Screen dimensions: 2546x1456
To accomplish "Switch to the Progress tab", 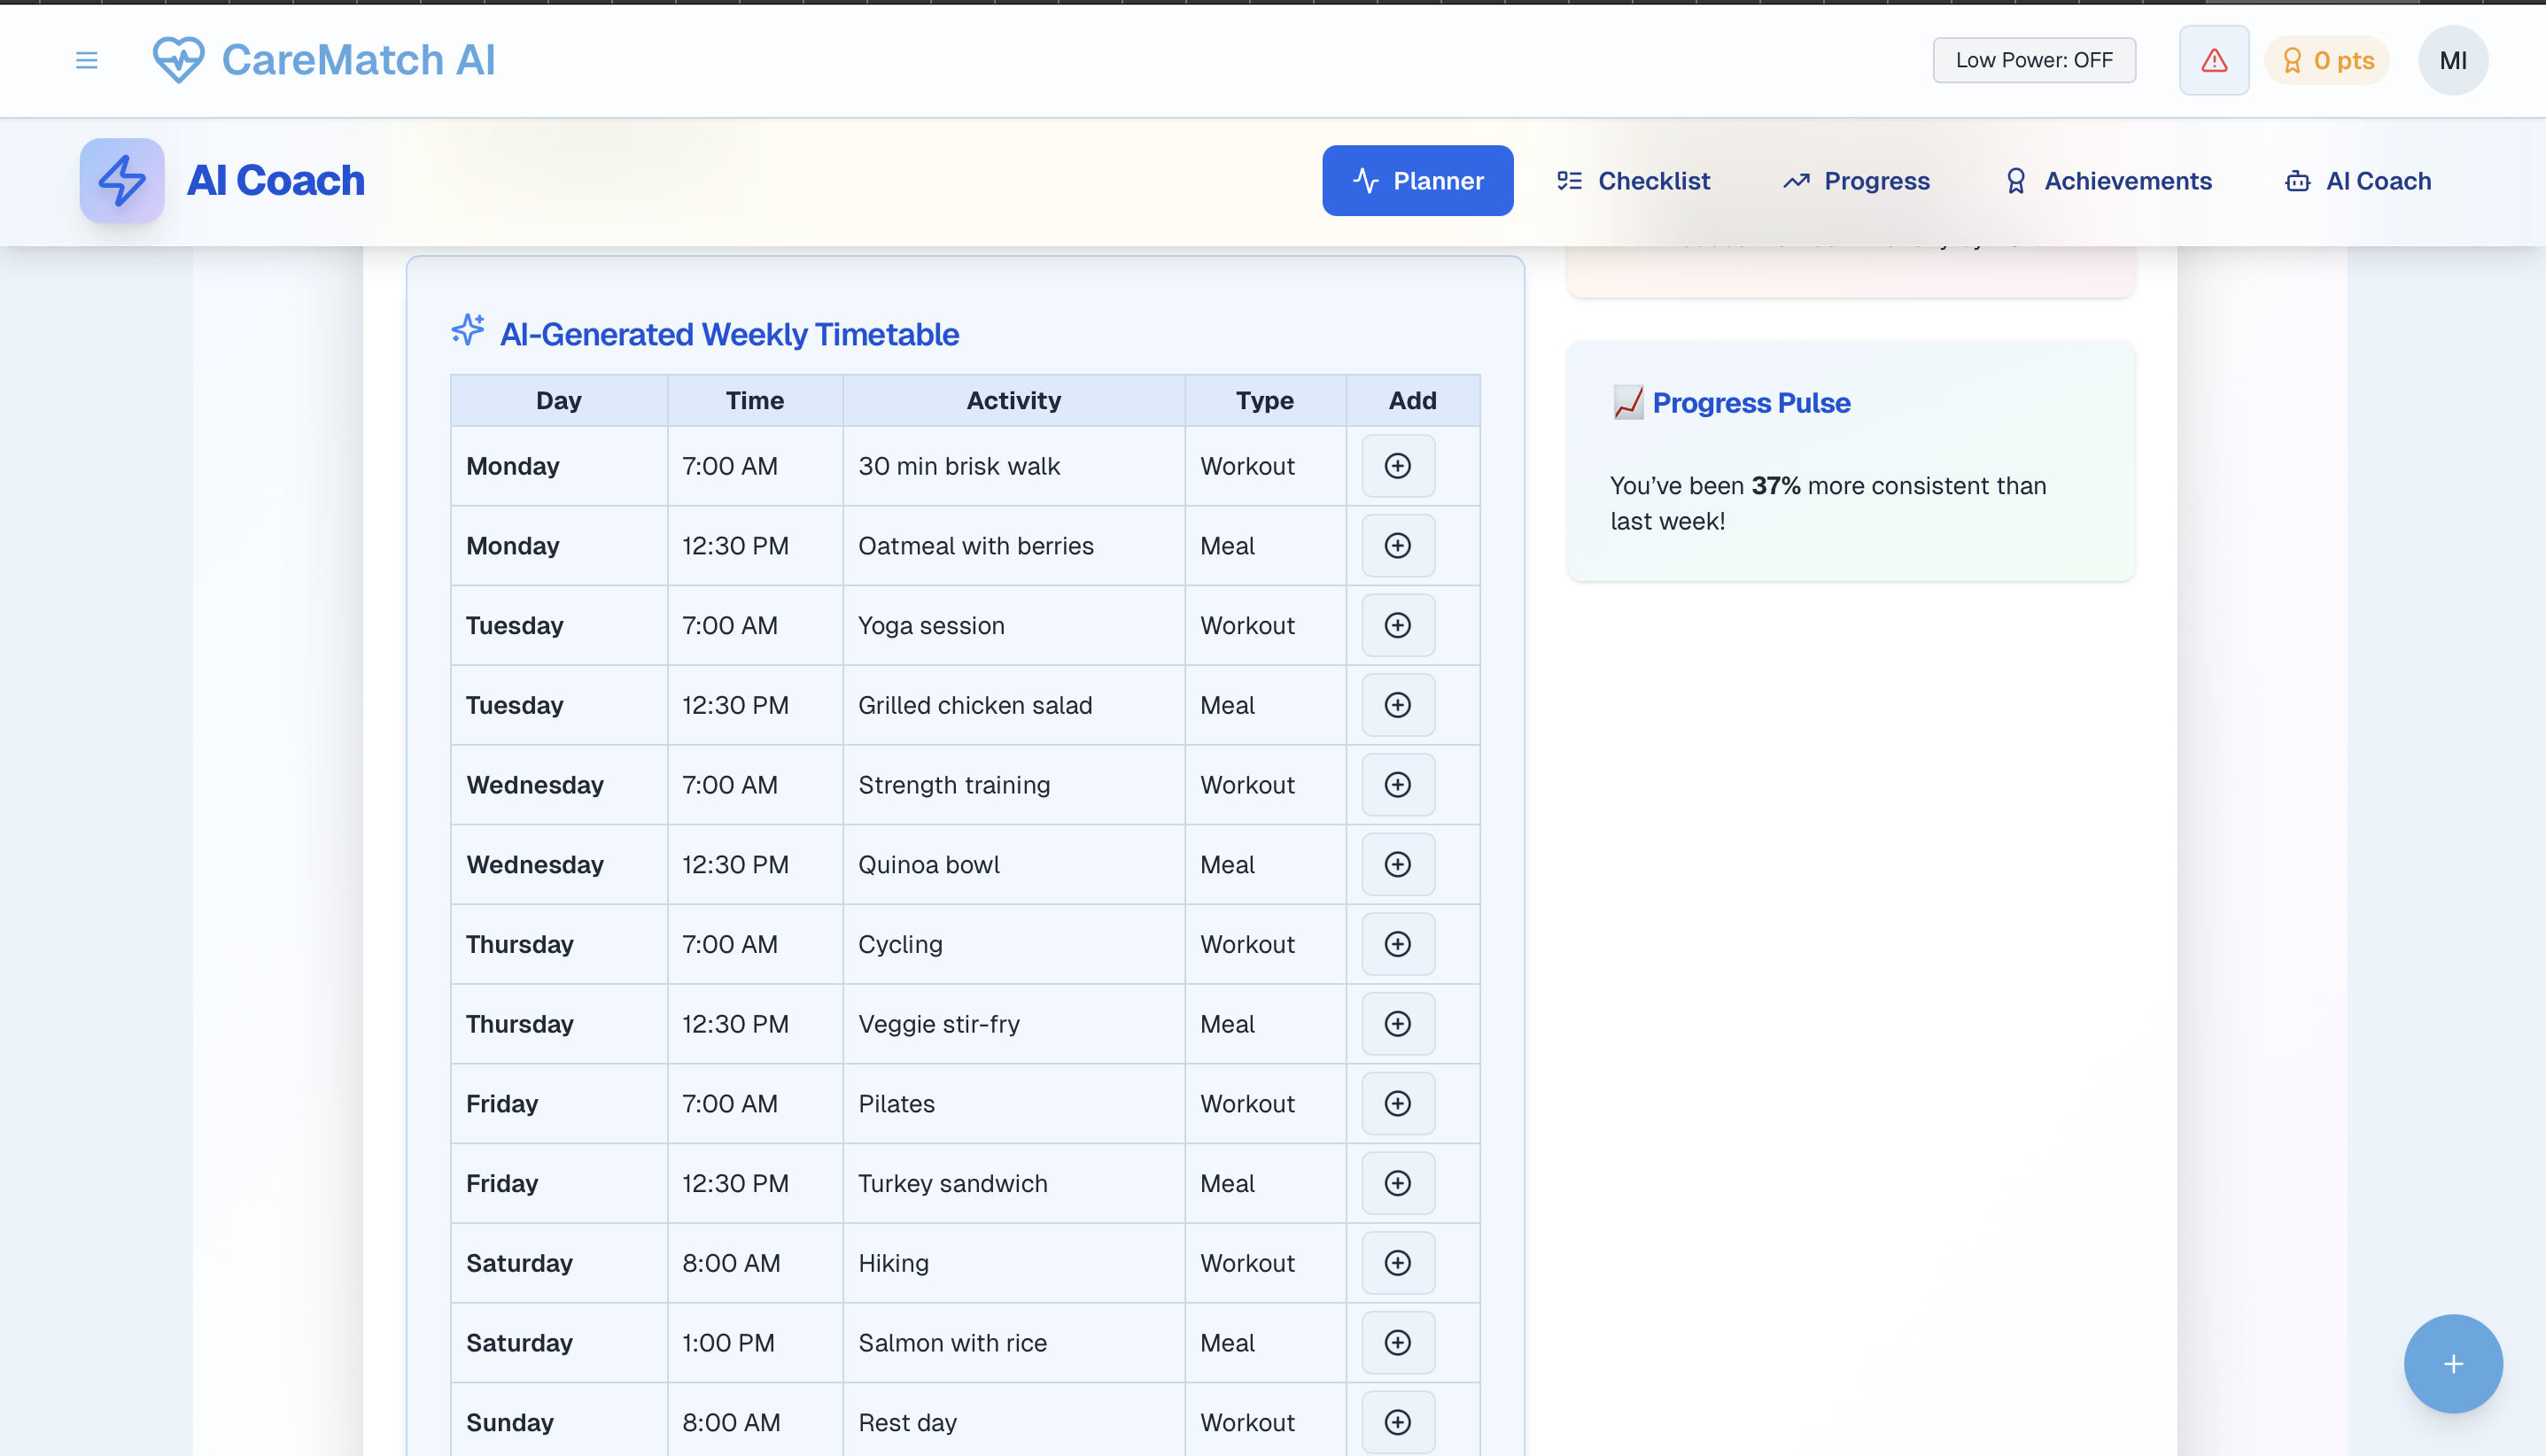I will coord(1856,181).
